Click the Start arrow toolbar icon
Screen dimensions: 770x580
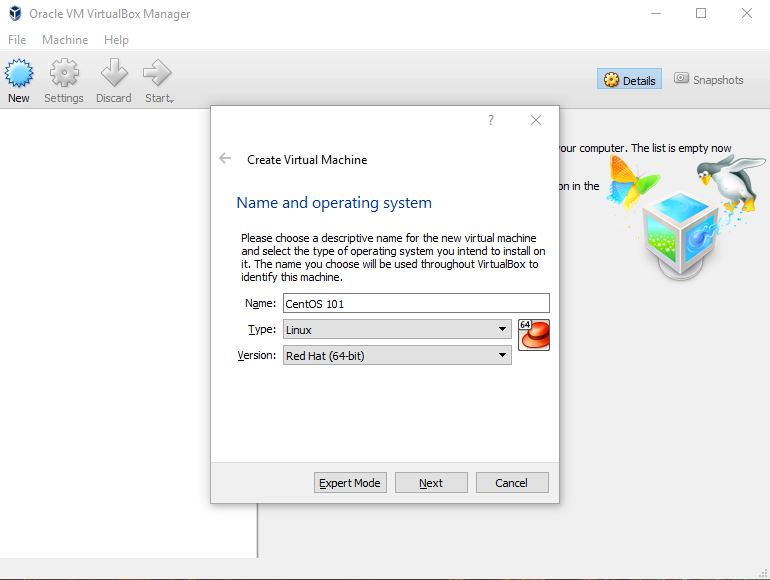click(157, 73)
